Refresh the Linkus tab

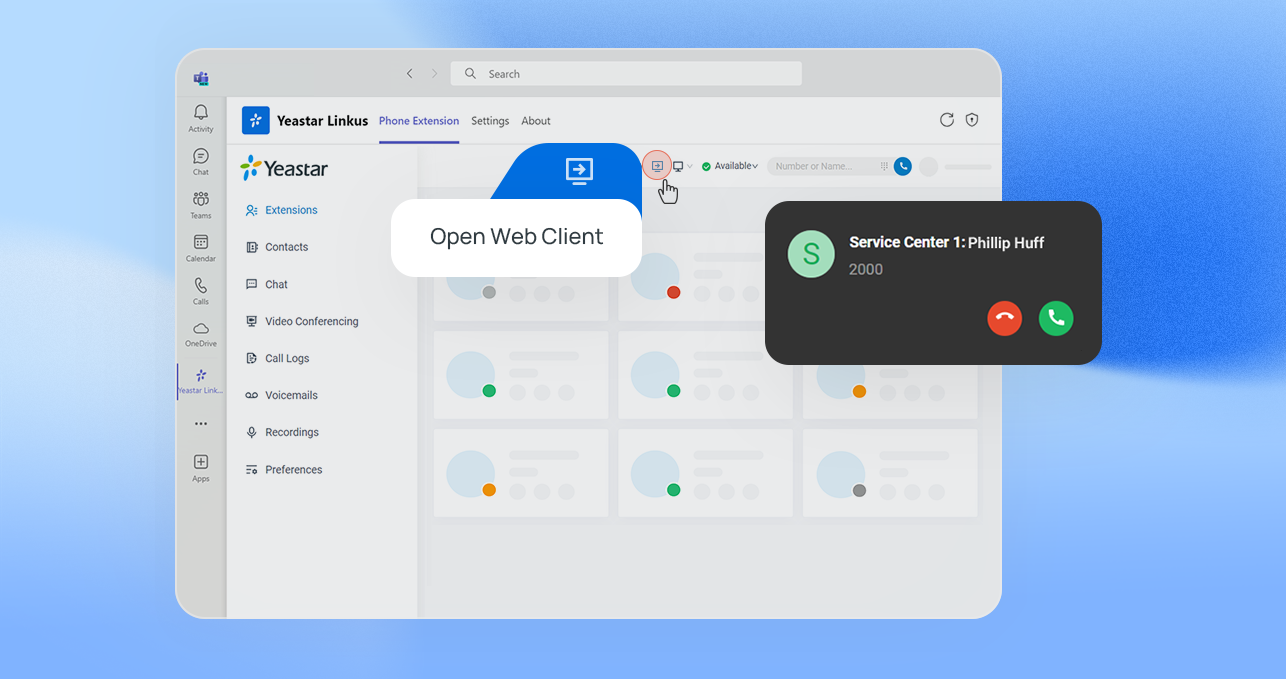point(947,120)
